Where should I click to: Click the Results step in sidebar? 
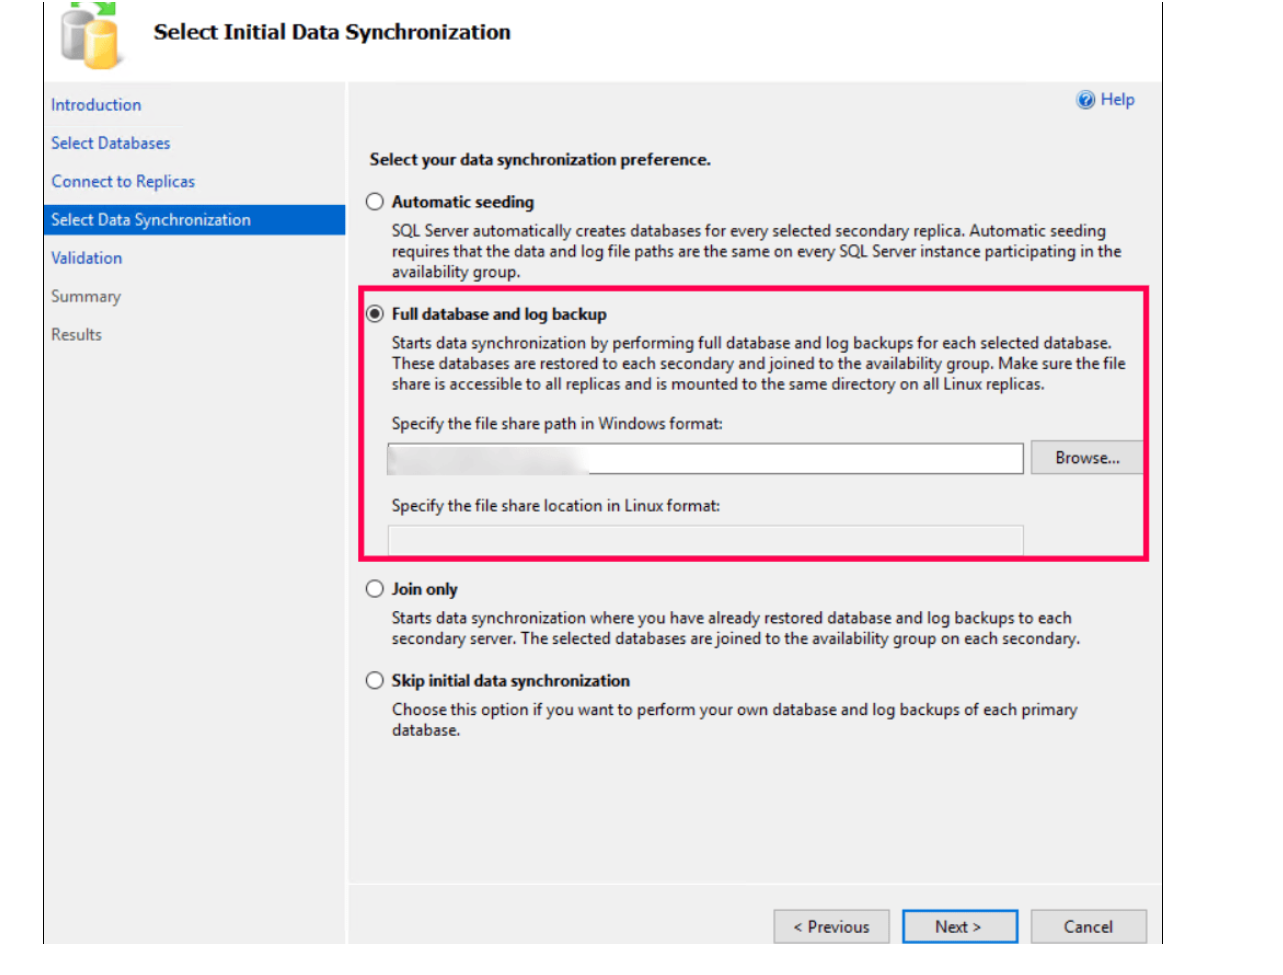tap(77, 335)
